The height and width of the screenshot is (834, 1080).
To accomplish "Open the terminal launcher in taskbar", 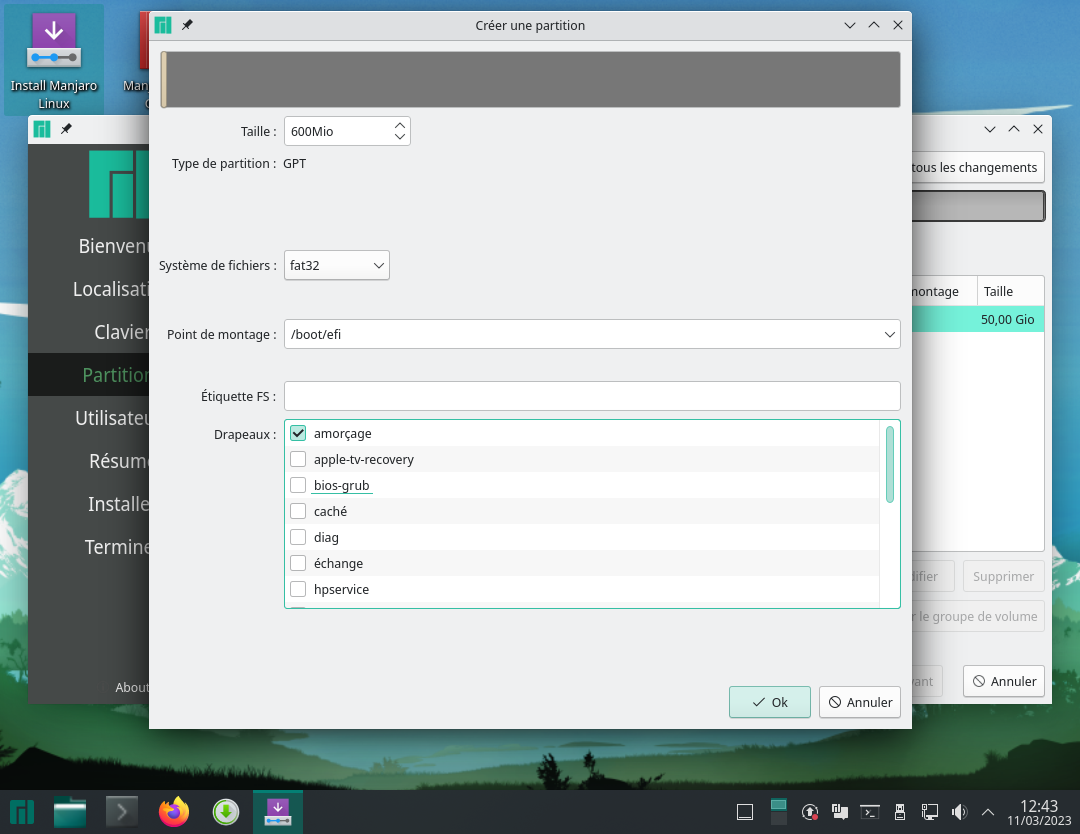I will click(x=122, y=812).
